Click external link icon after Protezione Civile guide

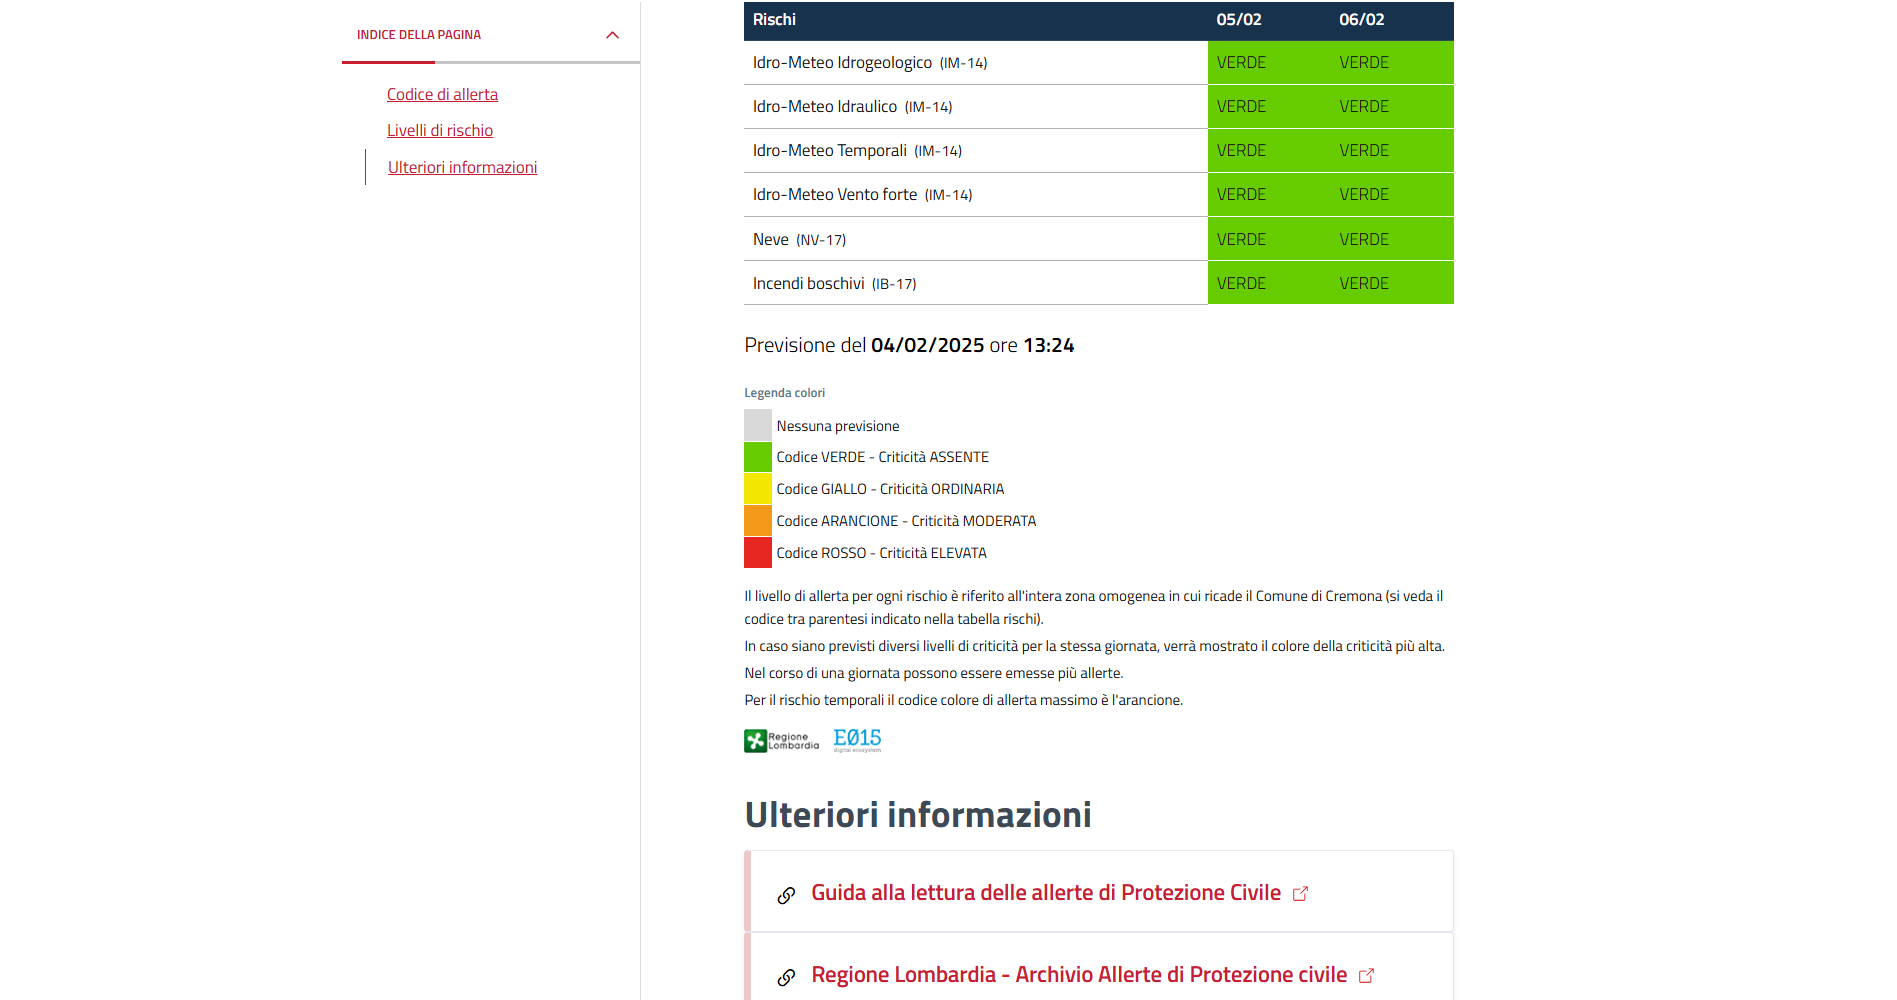(x=1300, y=894)
